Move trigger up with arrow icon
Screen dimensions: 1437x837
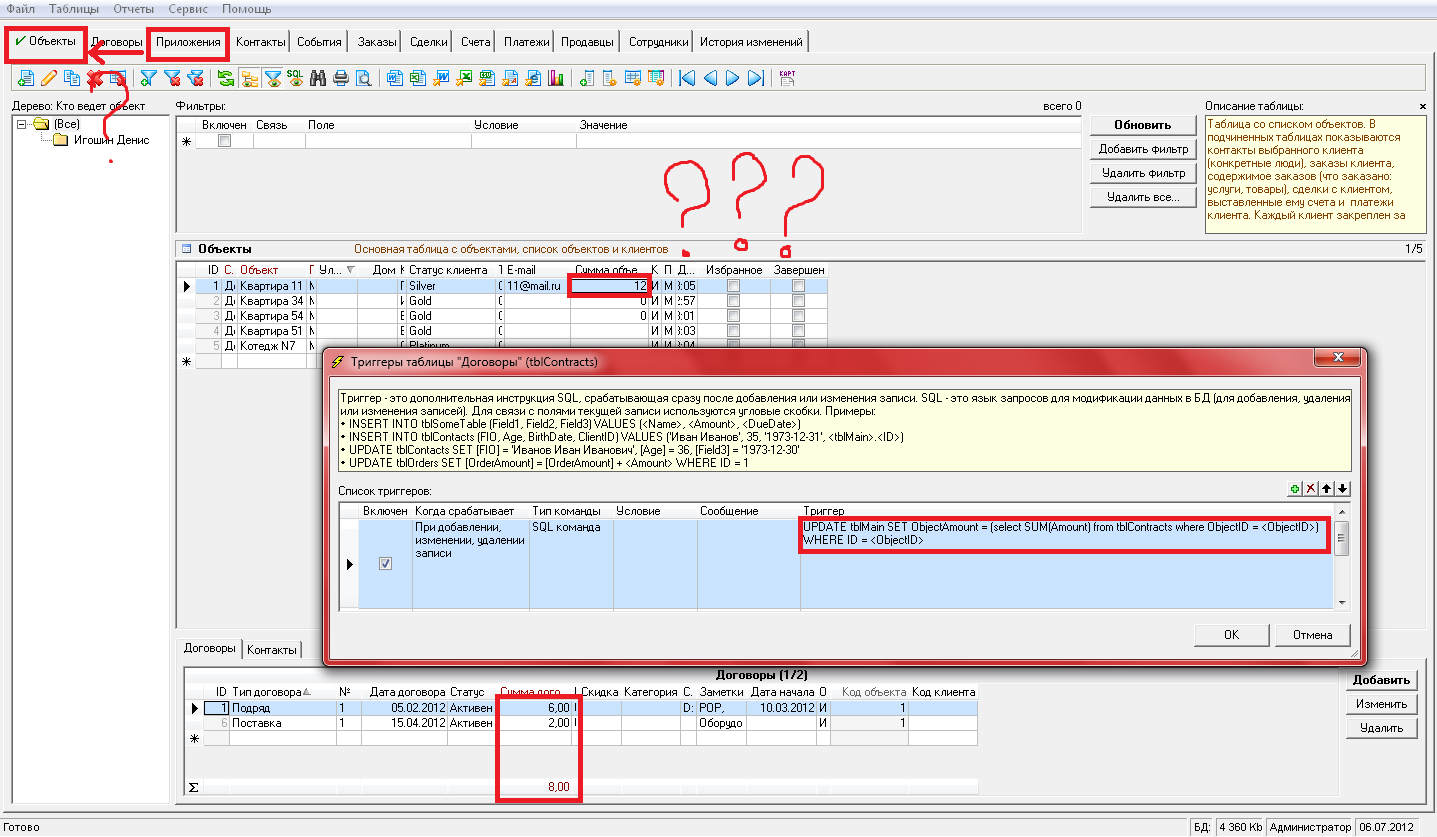point(1328,488)
